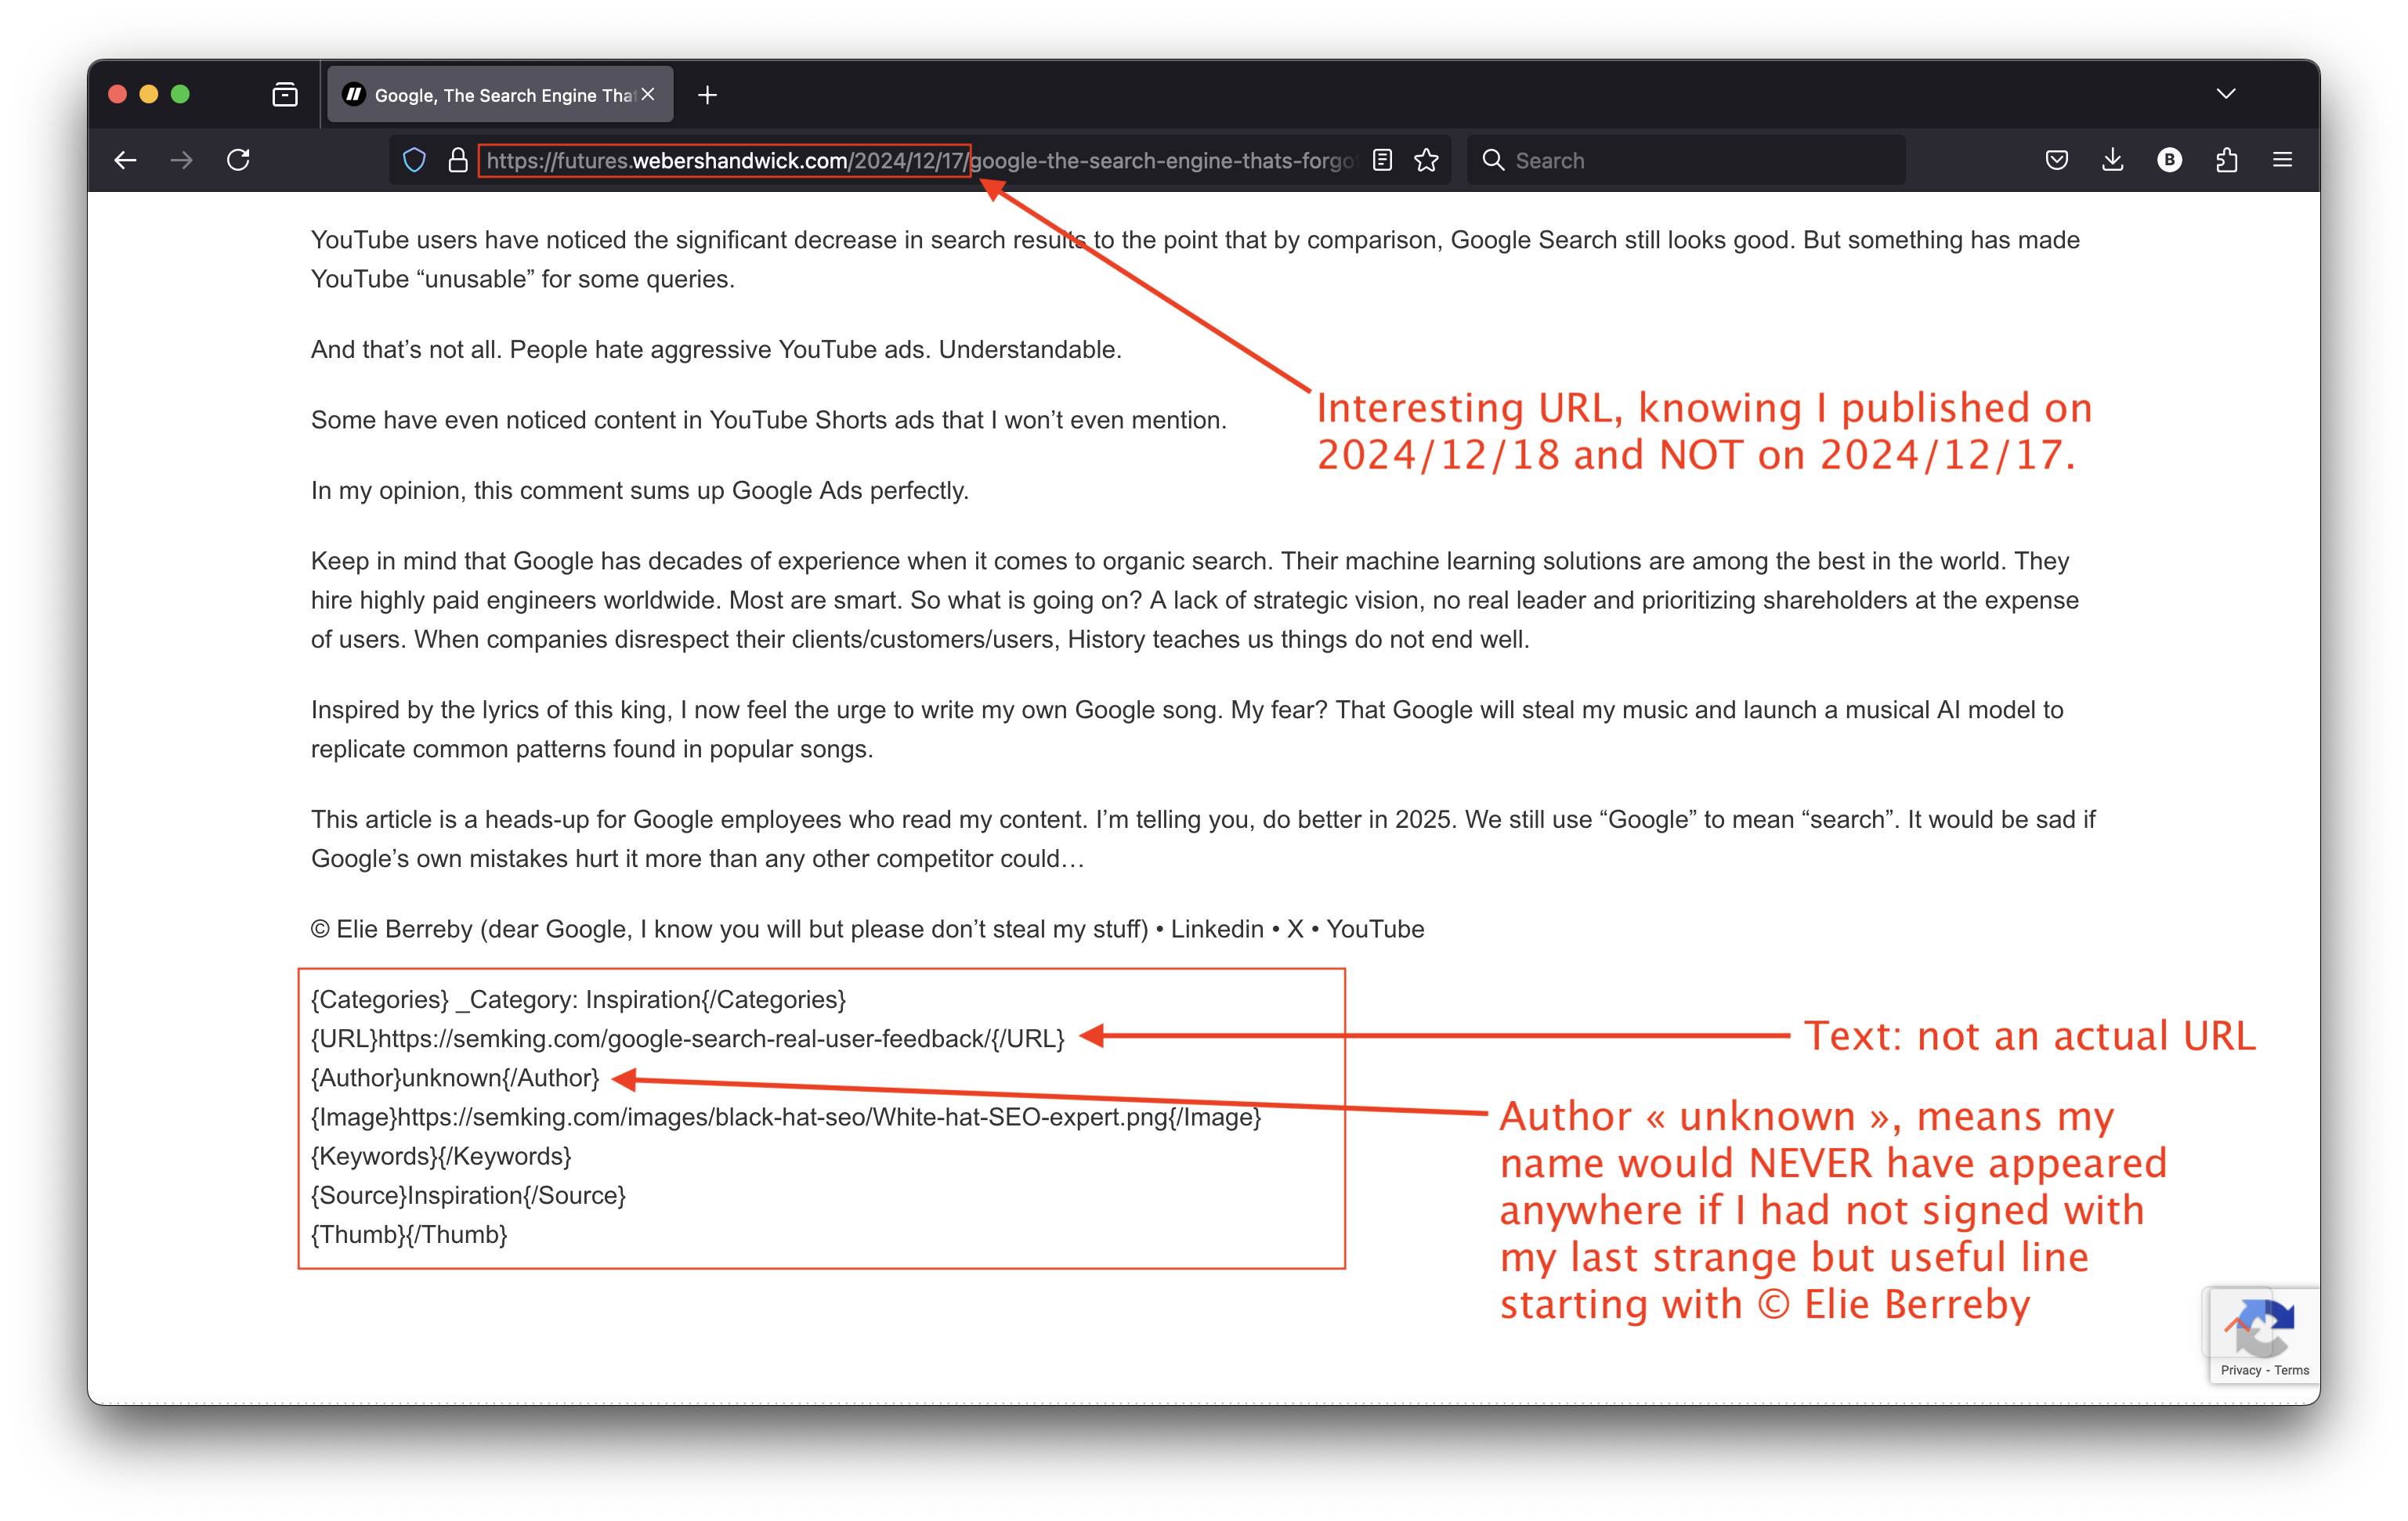
Task: Click the reCAPTCHA Privacy link
Action: (2240, 1370)
